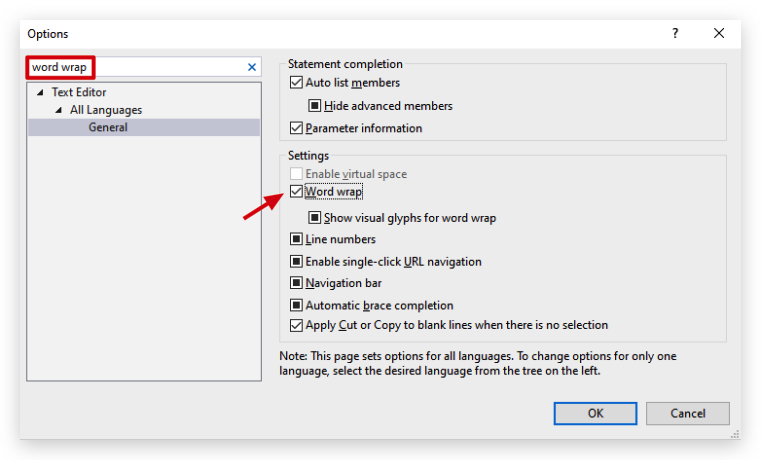Toggle Enable virtual space checkbox
Viewport: 761px width, 460px height.
tap(296, 174)
